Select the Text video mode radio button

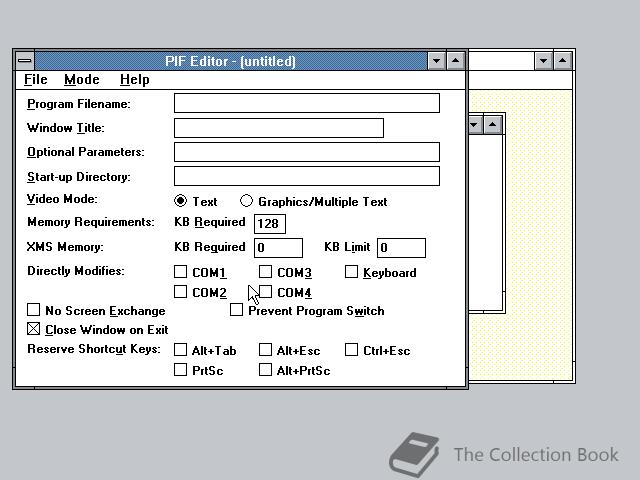180,201
